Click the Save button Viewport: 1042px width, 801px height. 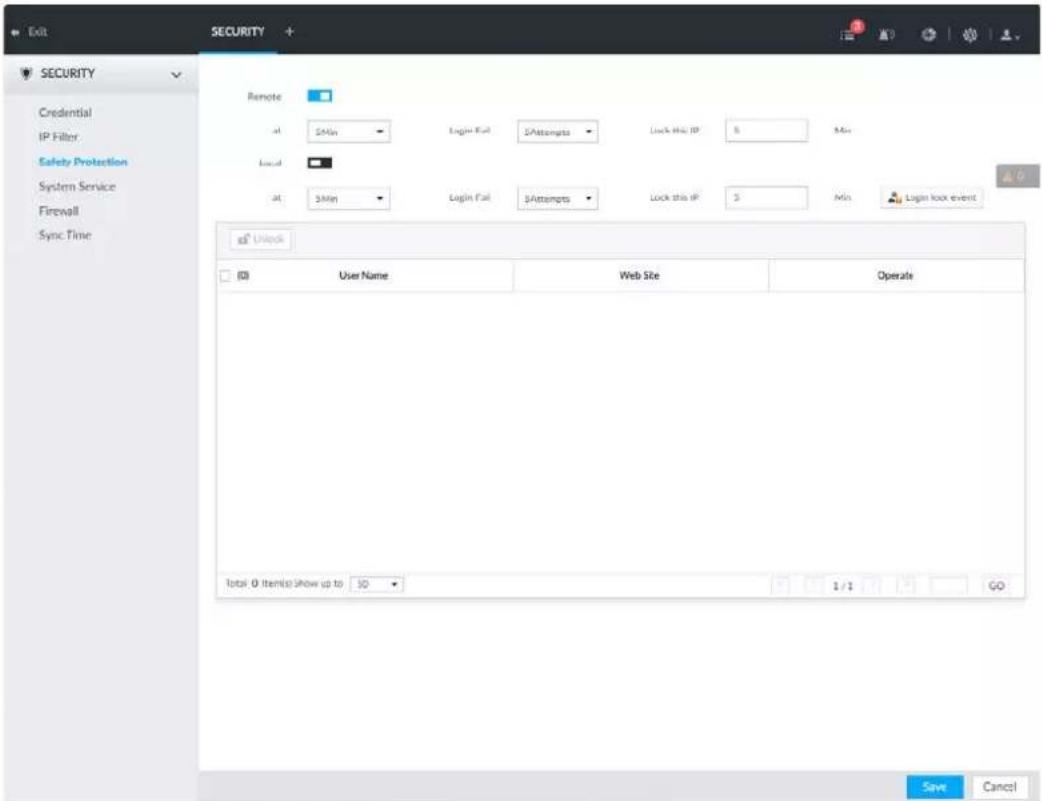coord(934,786)
